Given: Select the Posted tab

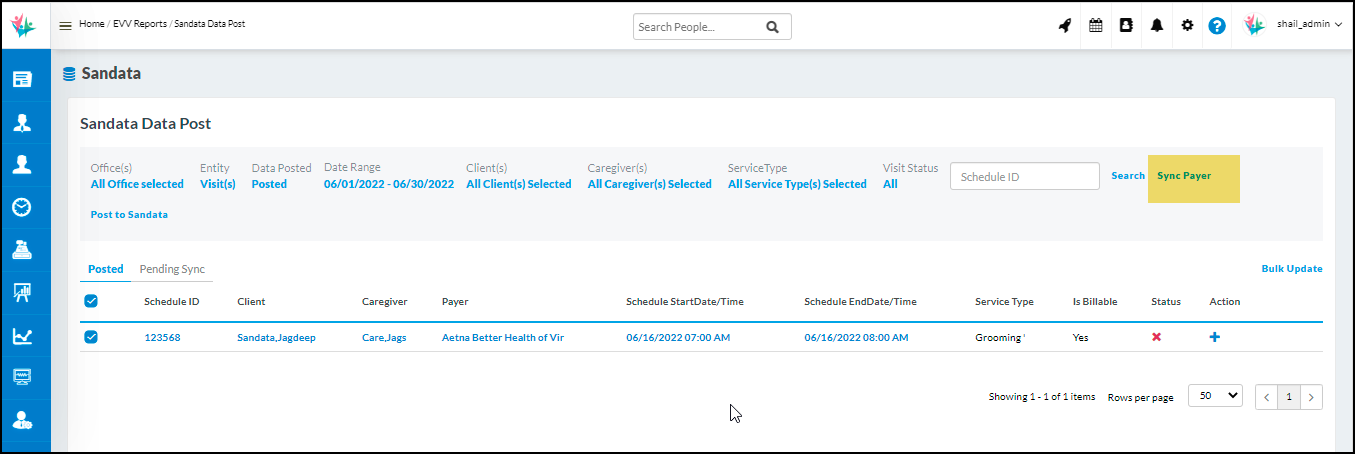Looking at the screenshot, I should (x=106, y=269).
